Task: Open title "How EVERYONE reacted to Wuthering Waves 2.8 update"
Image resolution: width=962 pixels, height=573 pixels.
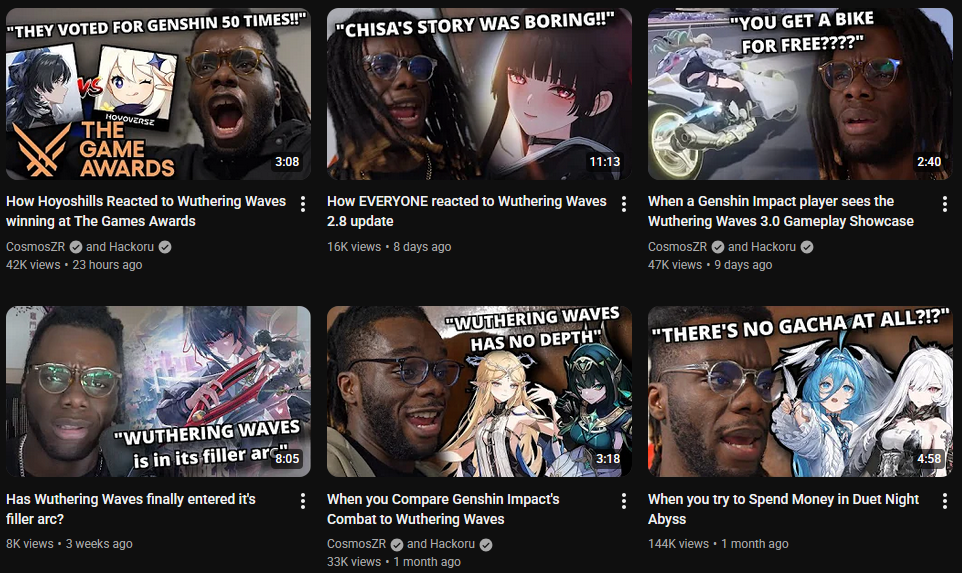Action: pyautogui.click(x=466, y=211)
